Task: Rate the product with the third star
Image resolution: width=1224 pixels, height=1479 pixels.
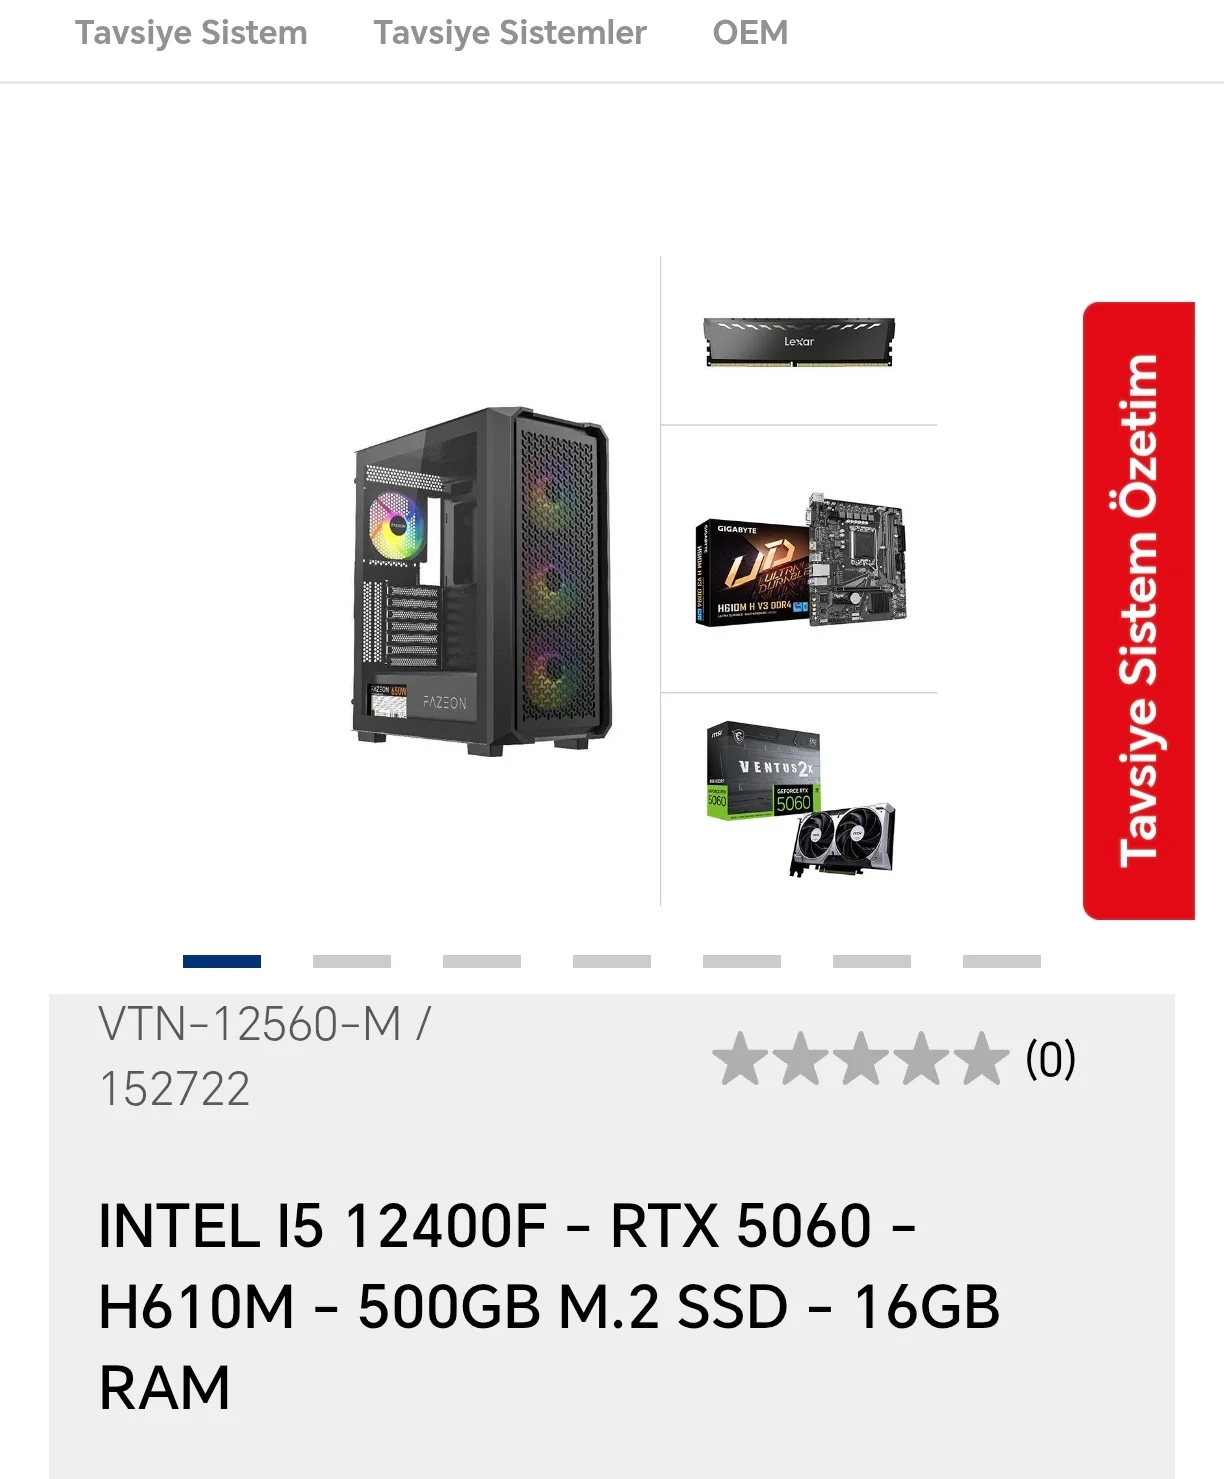Action: (x=861, y=1059)
